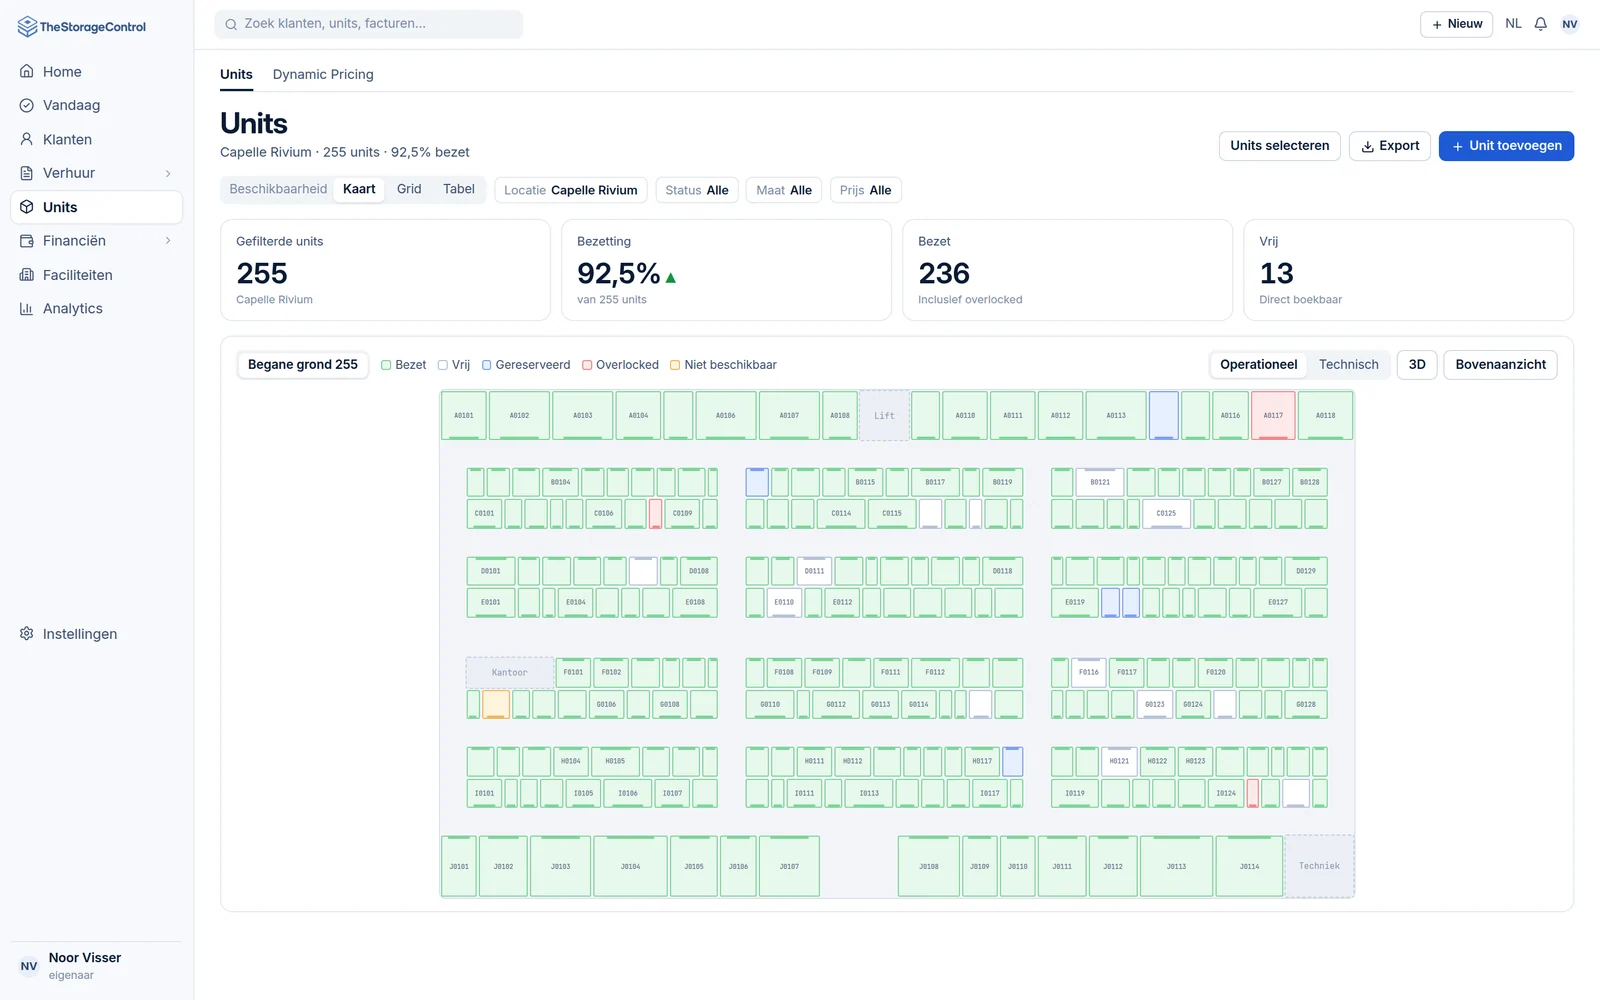The width and height of the screenshot is (1600, 1000).
Task: Open Instellingen via its gear icon
Action: [x=27, y=634]
